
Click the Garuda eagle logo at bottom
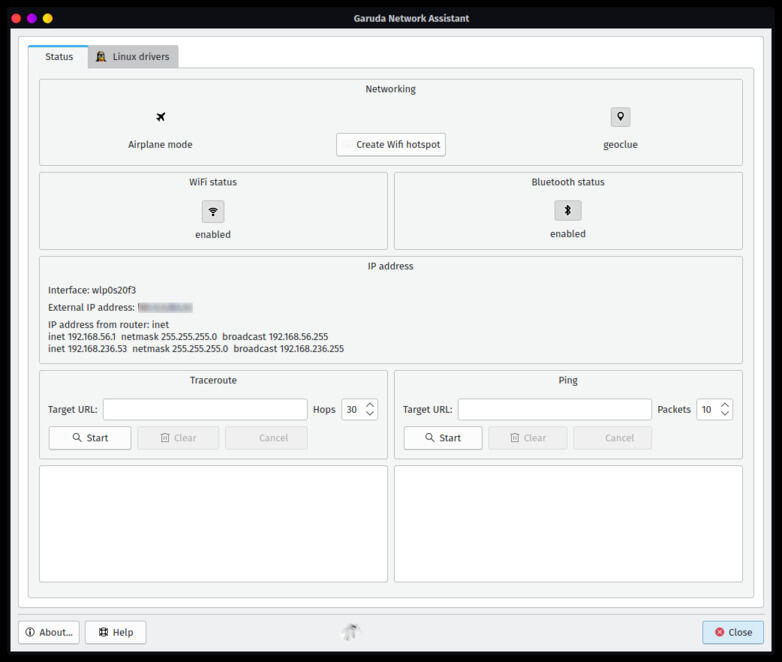(351, 632)
